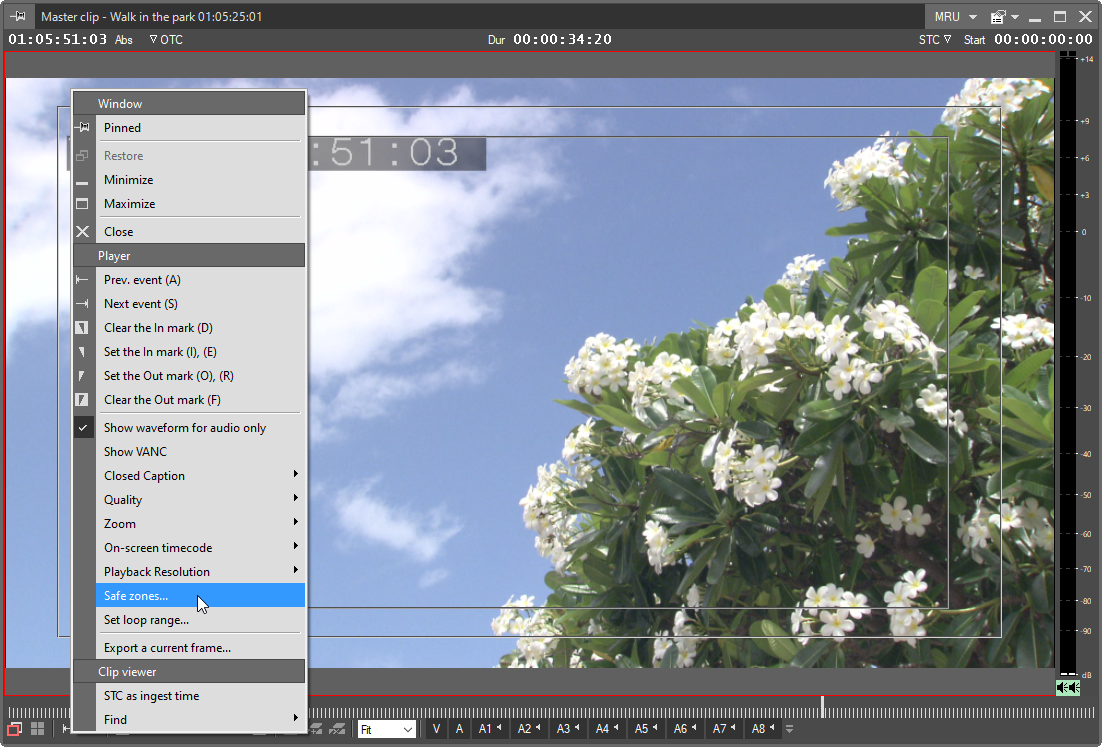Click the OTC timecode type selector
1102x747 pixels.
pos(166,40)
